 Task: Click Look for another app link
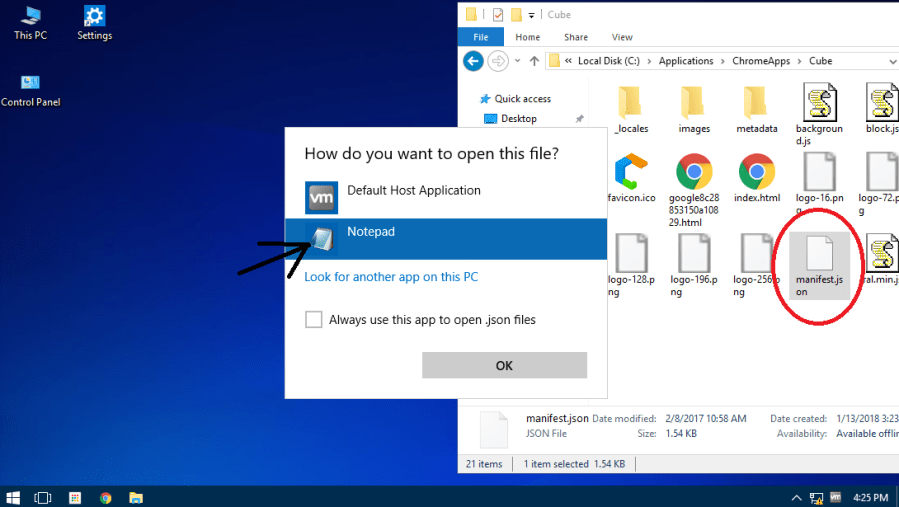point(391,277)
